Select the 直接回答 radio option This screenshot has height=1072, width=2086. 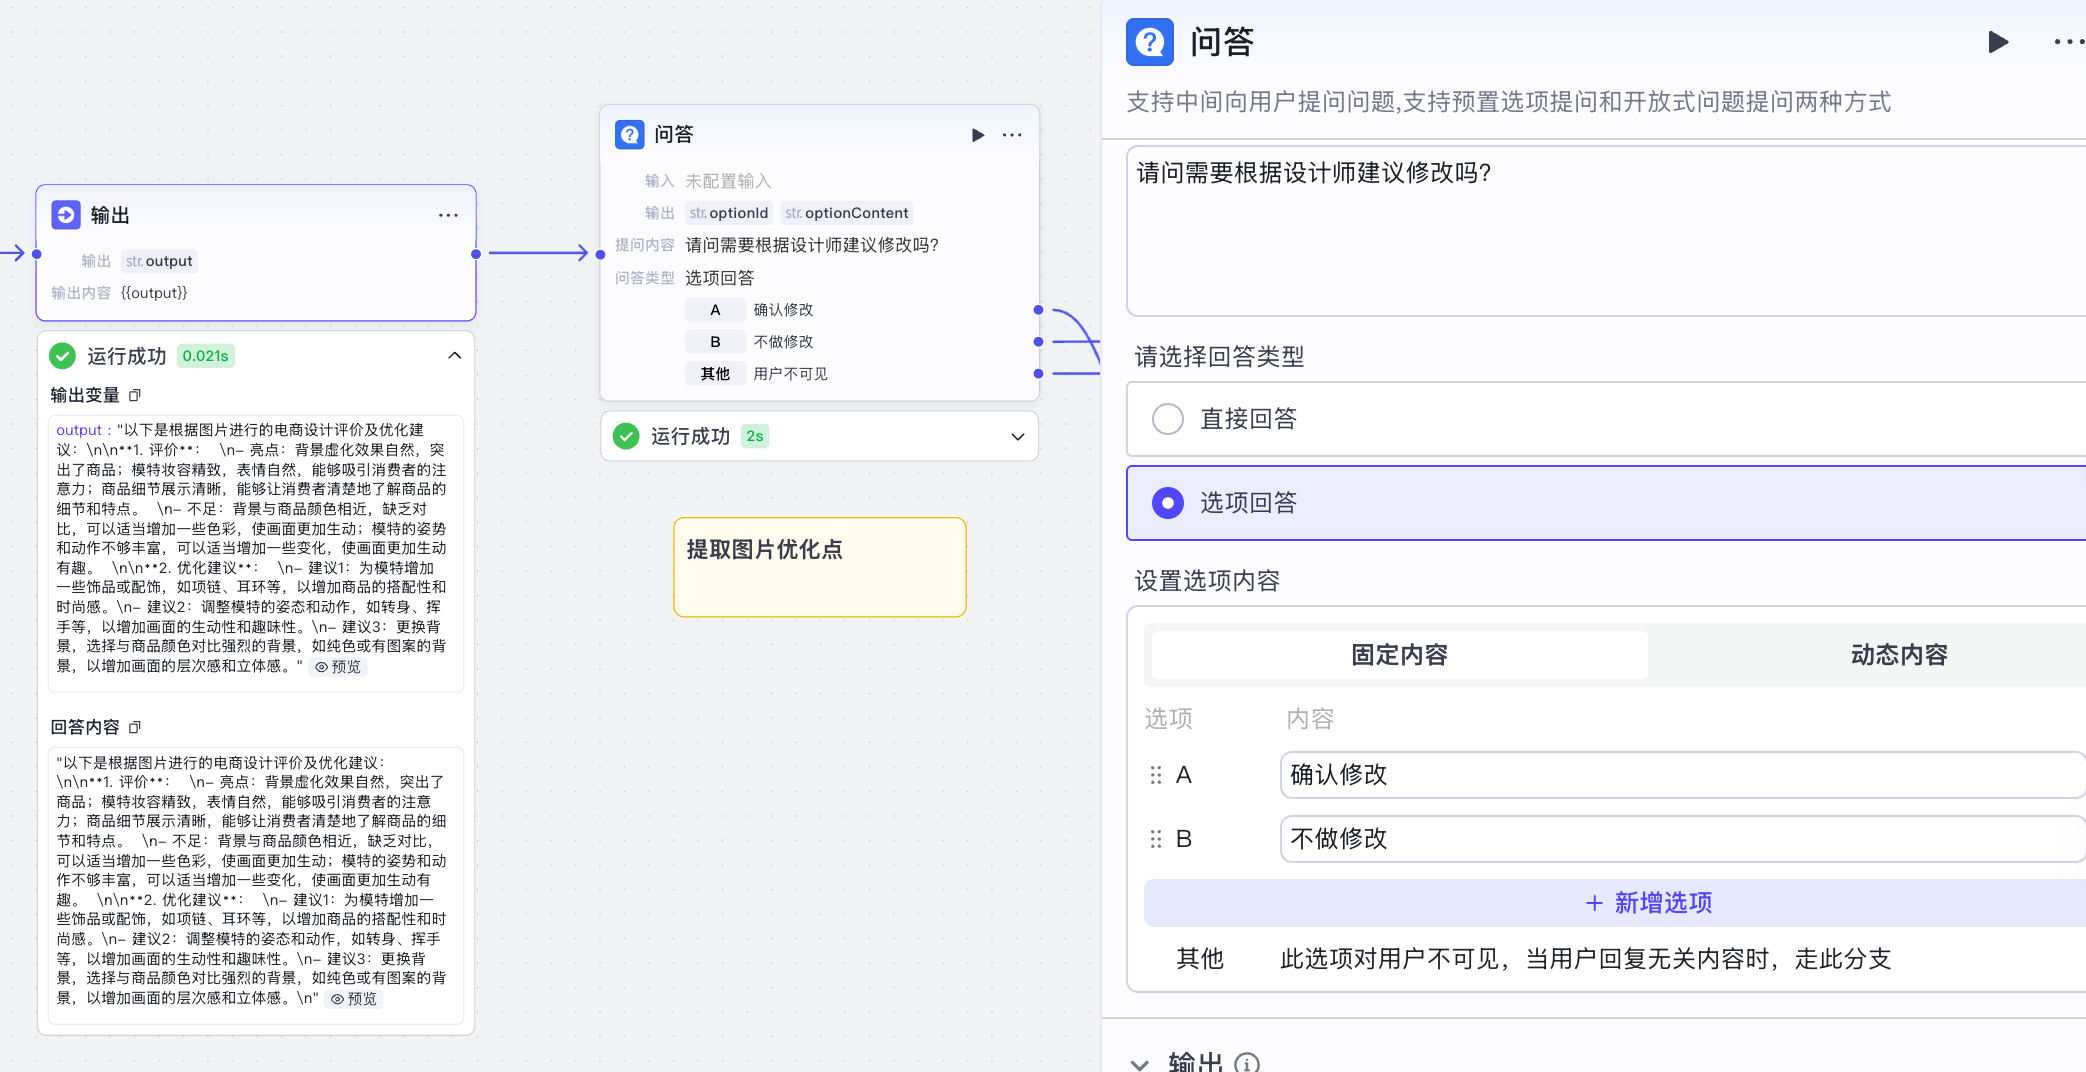coord(1167,419)
